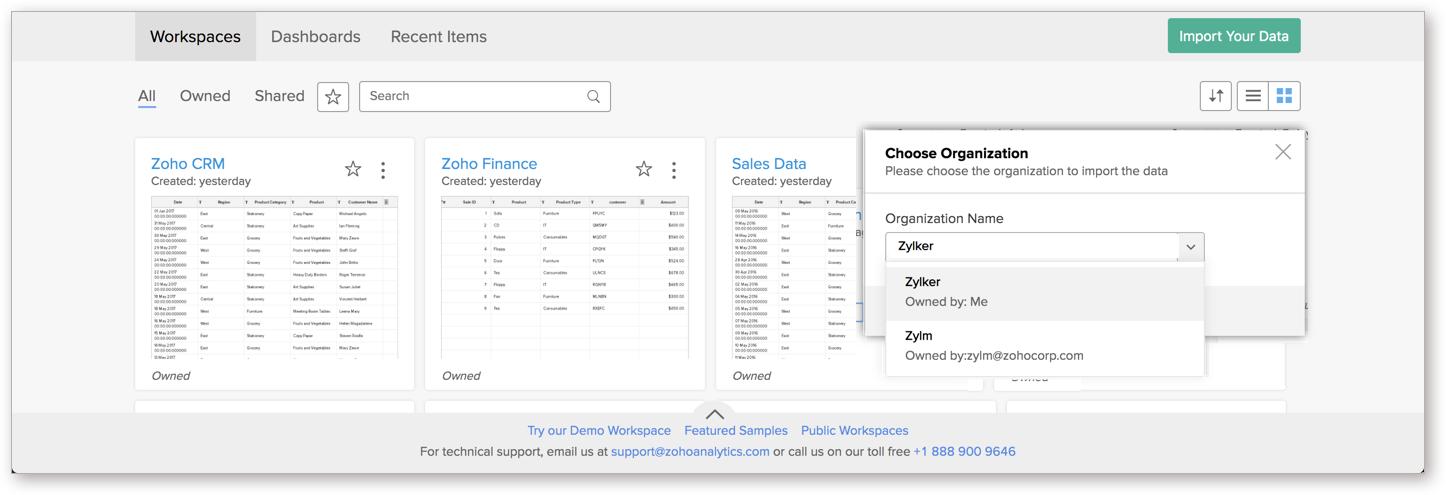Select Zylker organization owned by Me
The width and height of the screenshot is (1446, 495).
[1044, 291]
